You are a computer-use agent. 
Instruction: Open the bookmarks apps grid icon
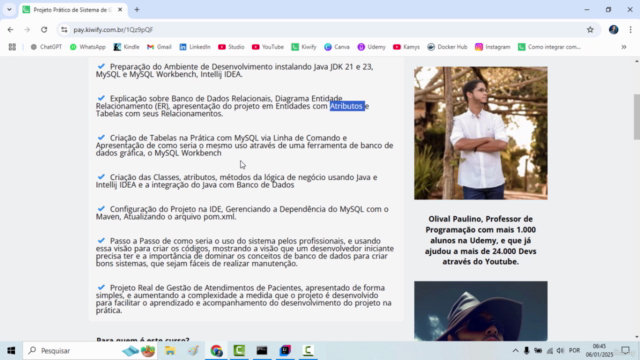coord(12,47)
